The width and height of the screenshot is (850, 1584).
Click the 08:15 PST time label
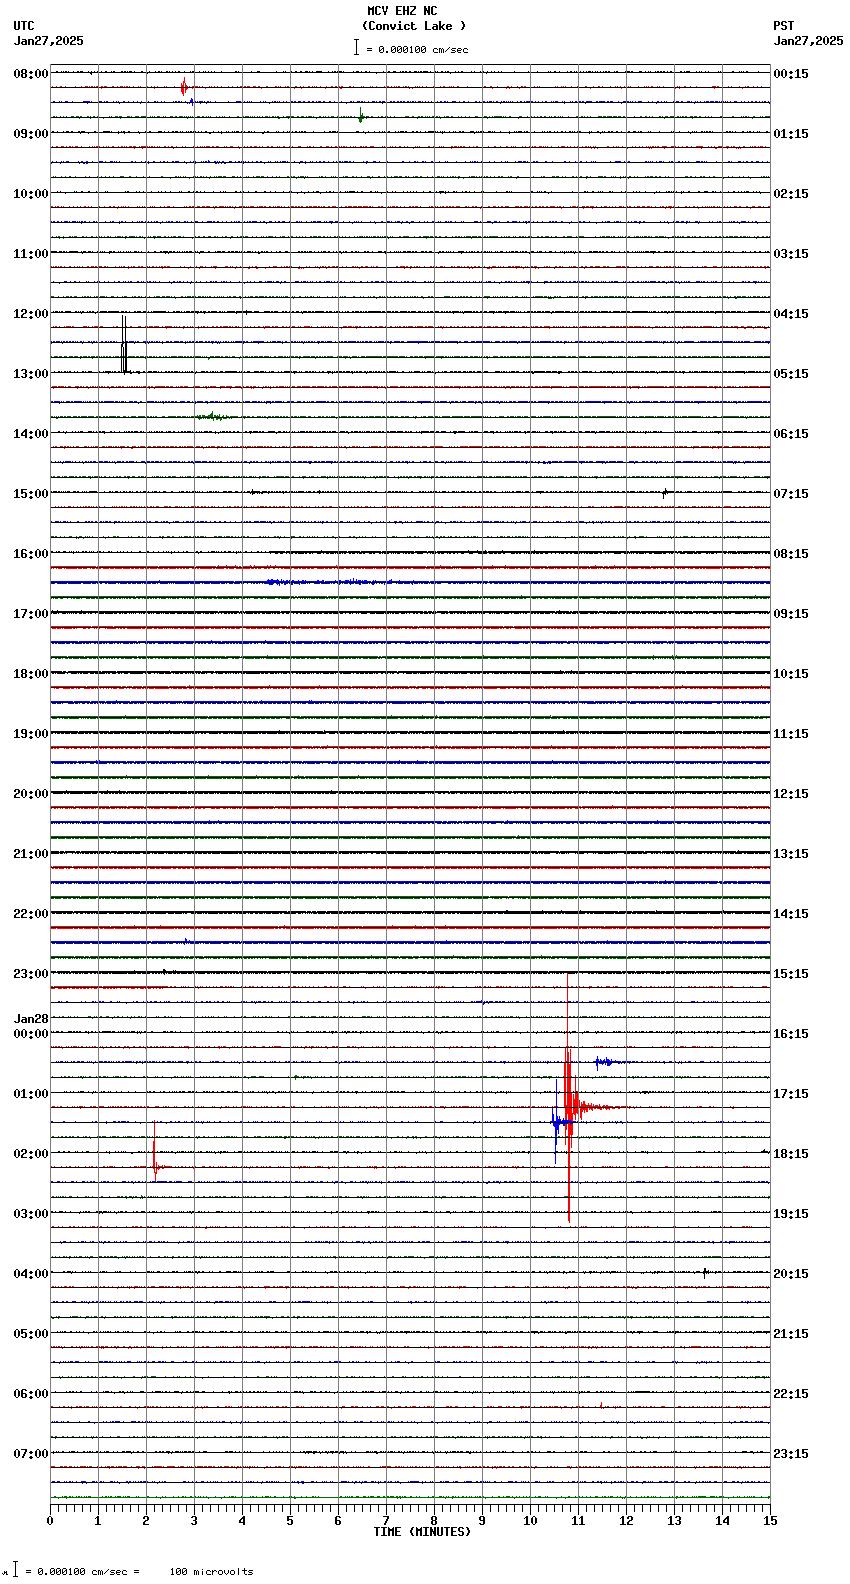point(791,554)
